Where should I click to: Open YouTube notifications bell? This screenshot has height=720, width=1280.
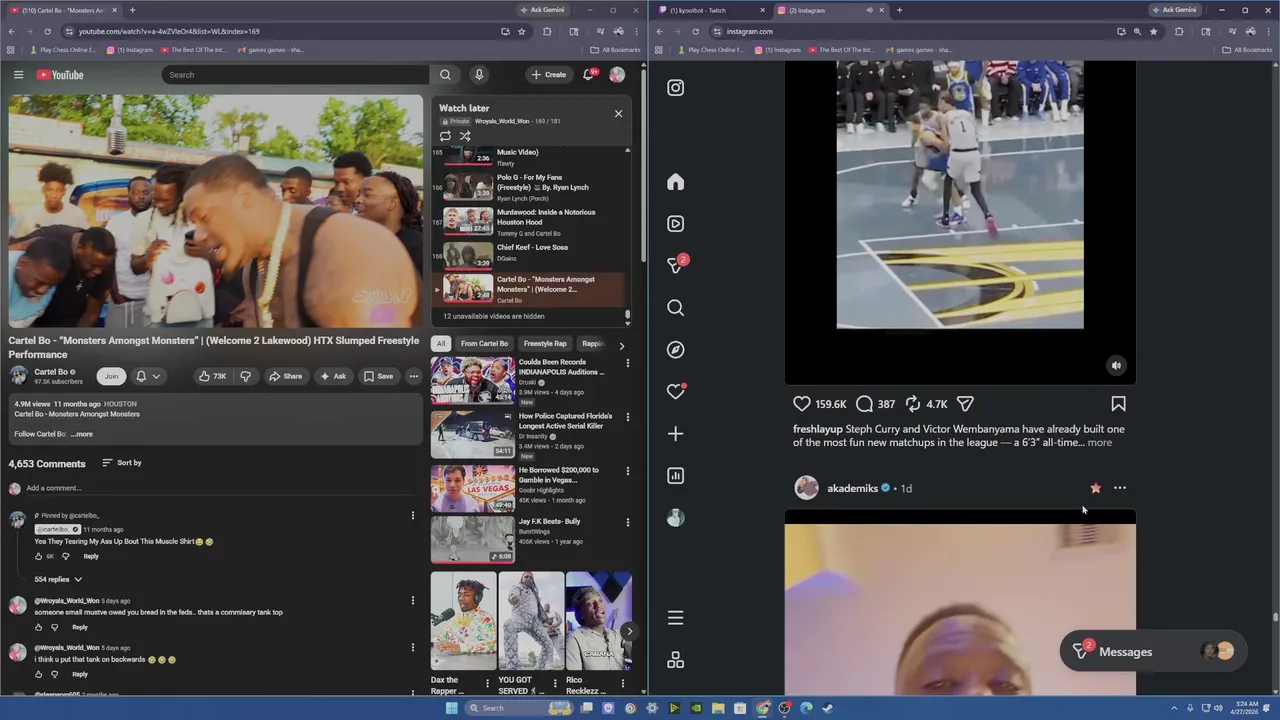[x=589, y=75]
